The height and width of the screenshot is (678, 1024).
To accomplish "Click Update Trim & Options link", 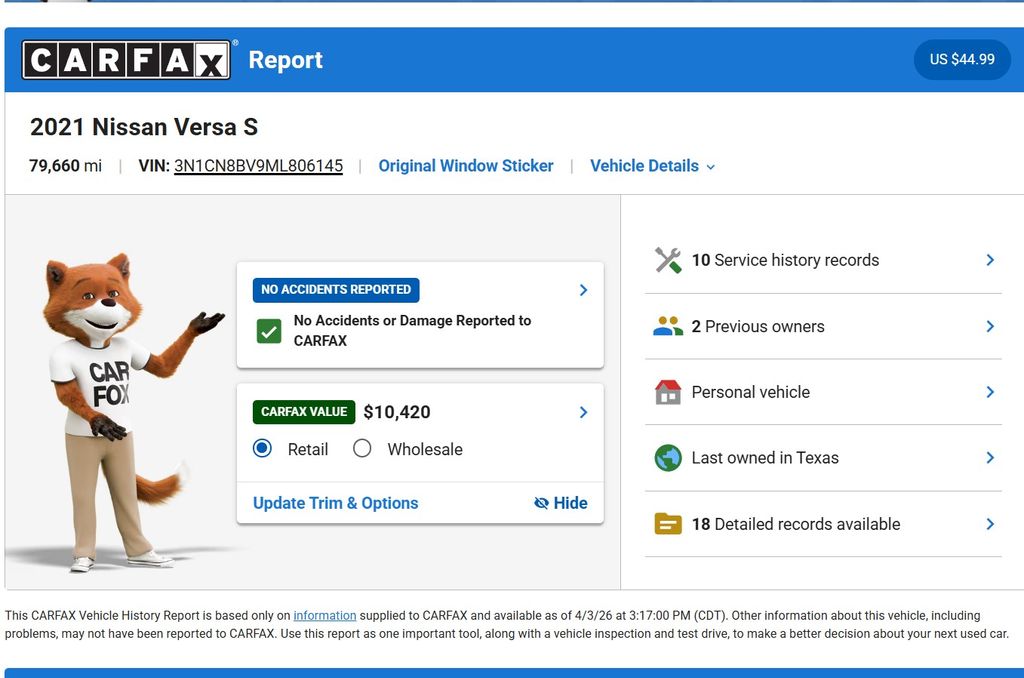I will coord(335,503).
